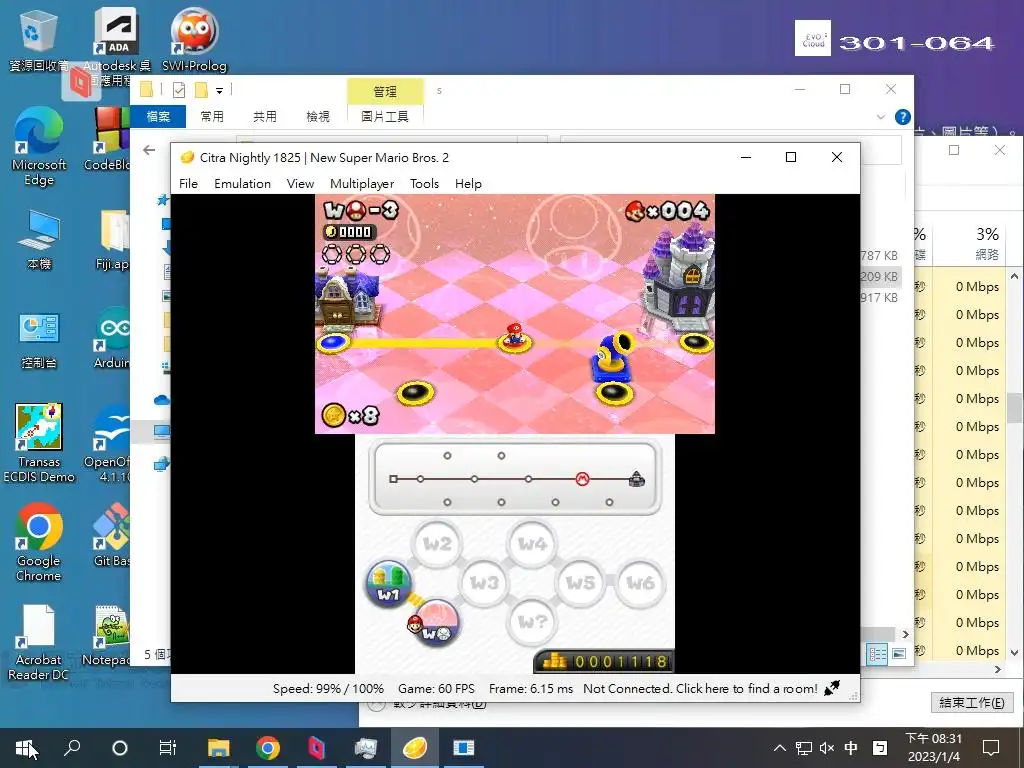Open the Windows Start menu
Viewport: 1024px width, 768px height.
(25, 748)
